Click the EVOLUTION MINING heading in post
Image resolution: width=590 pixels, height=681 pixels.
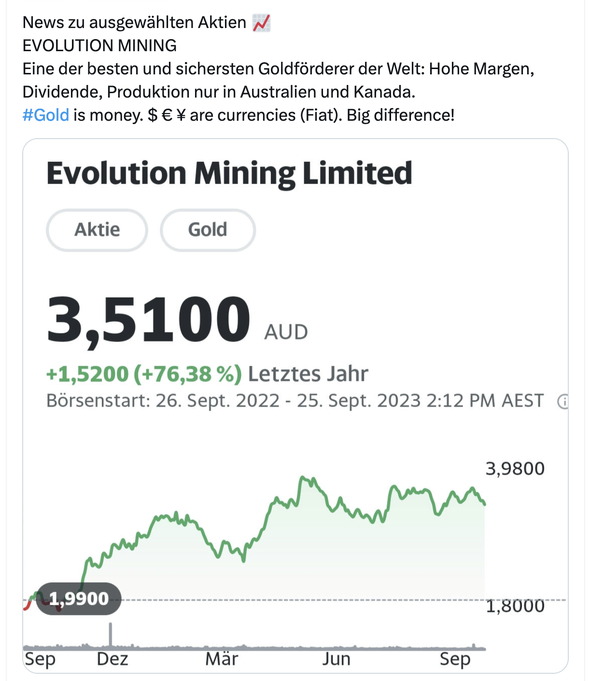click(x=99, y=46)
